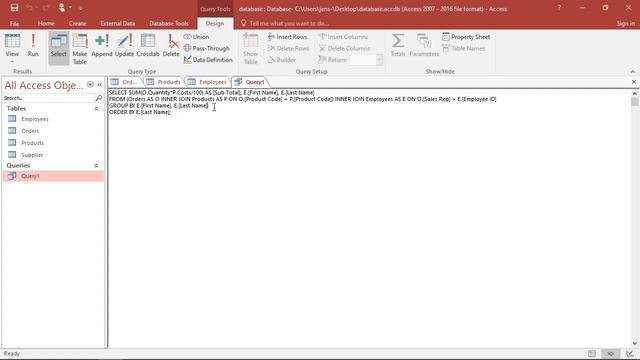Open the navigation pane category dropdown

[90, 84]
